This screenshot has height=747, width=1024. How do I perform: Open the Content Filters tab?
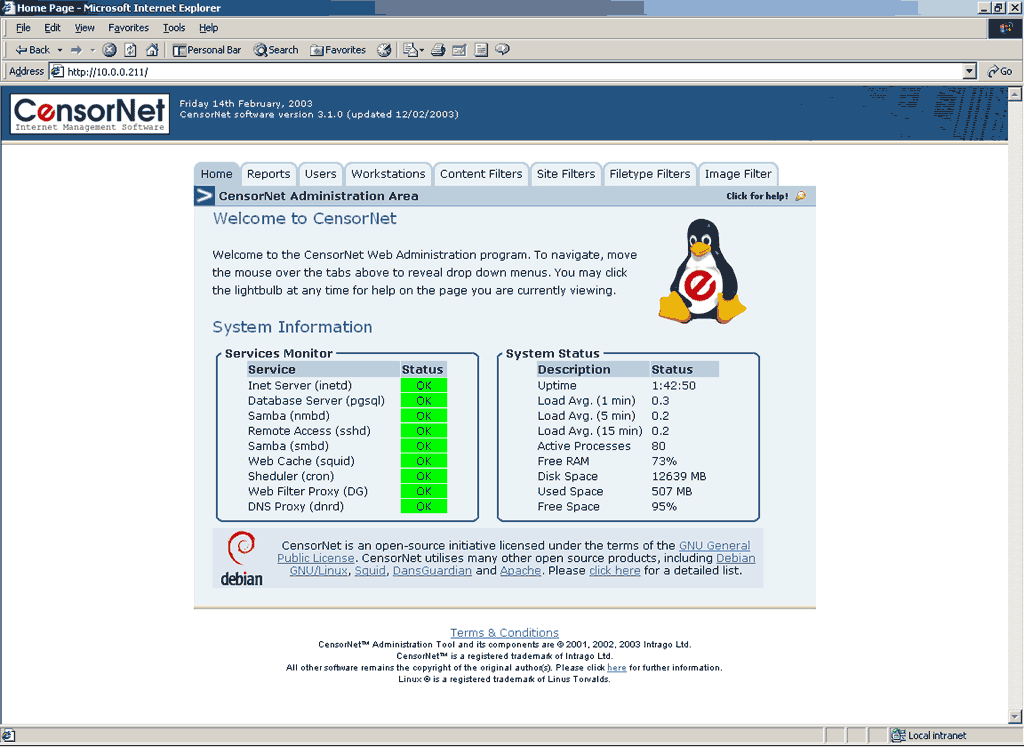[481, 174]
